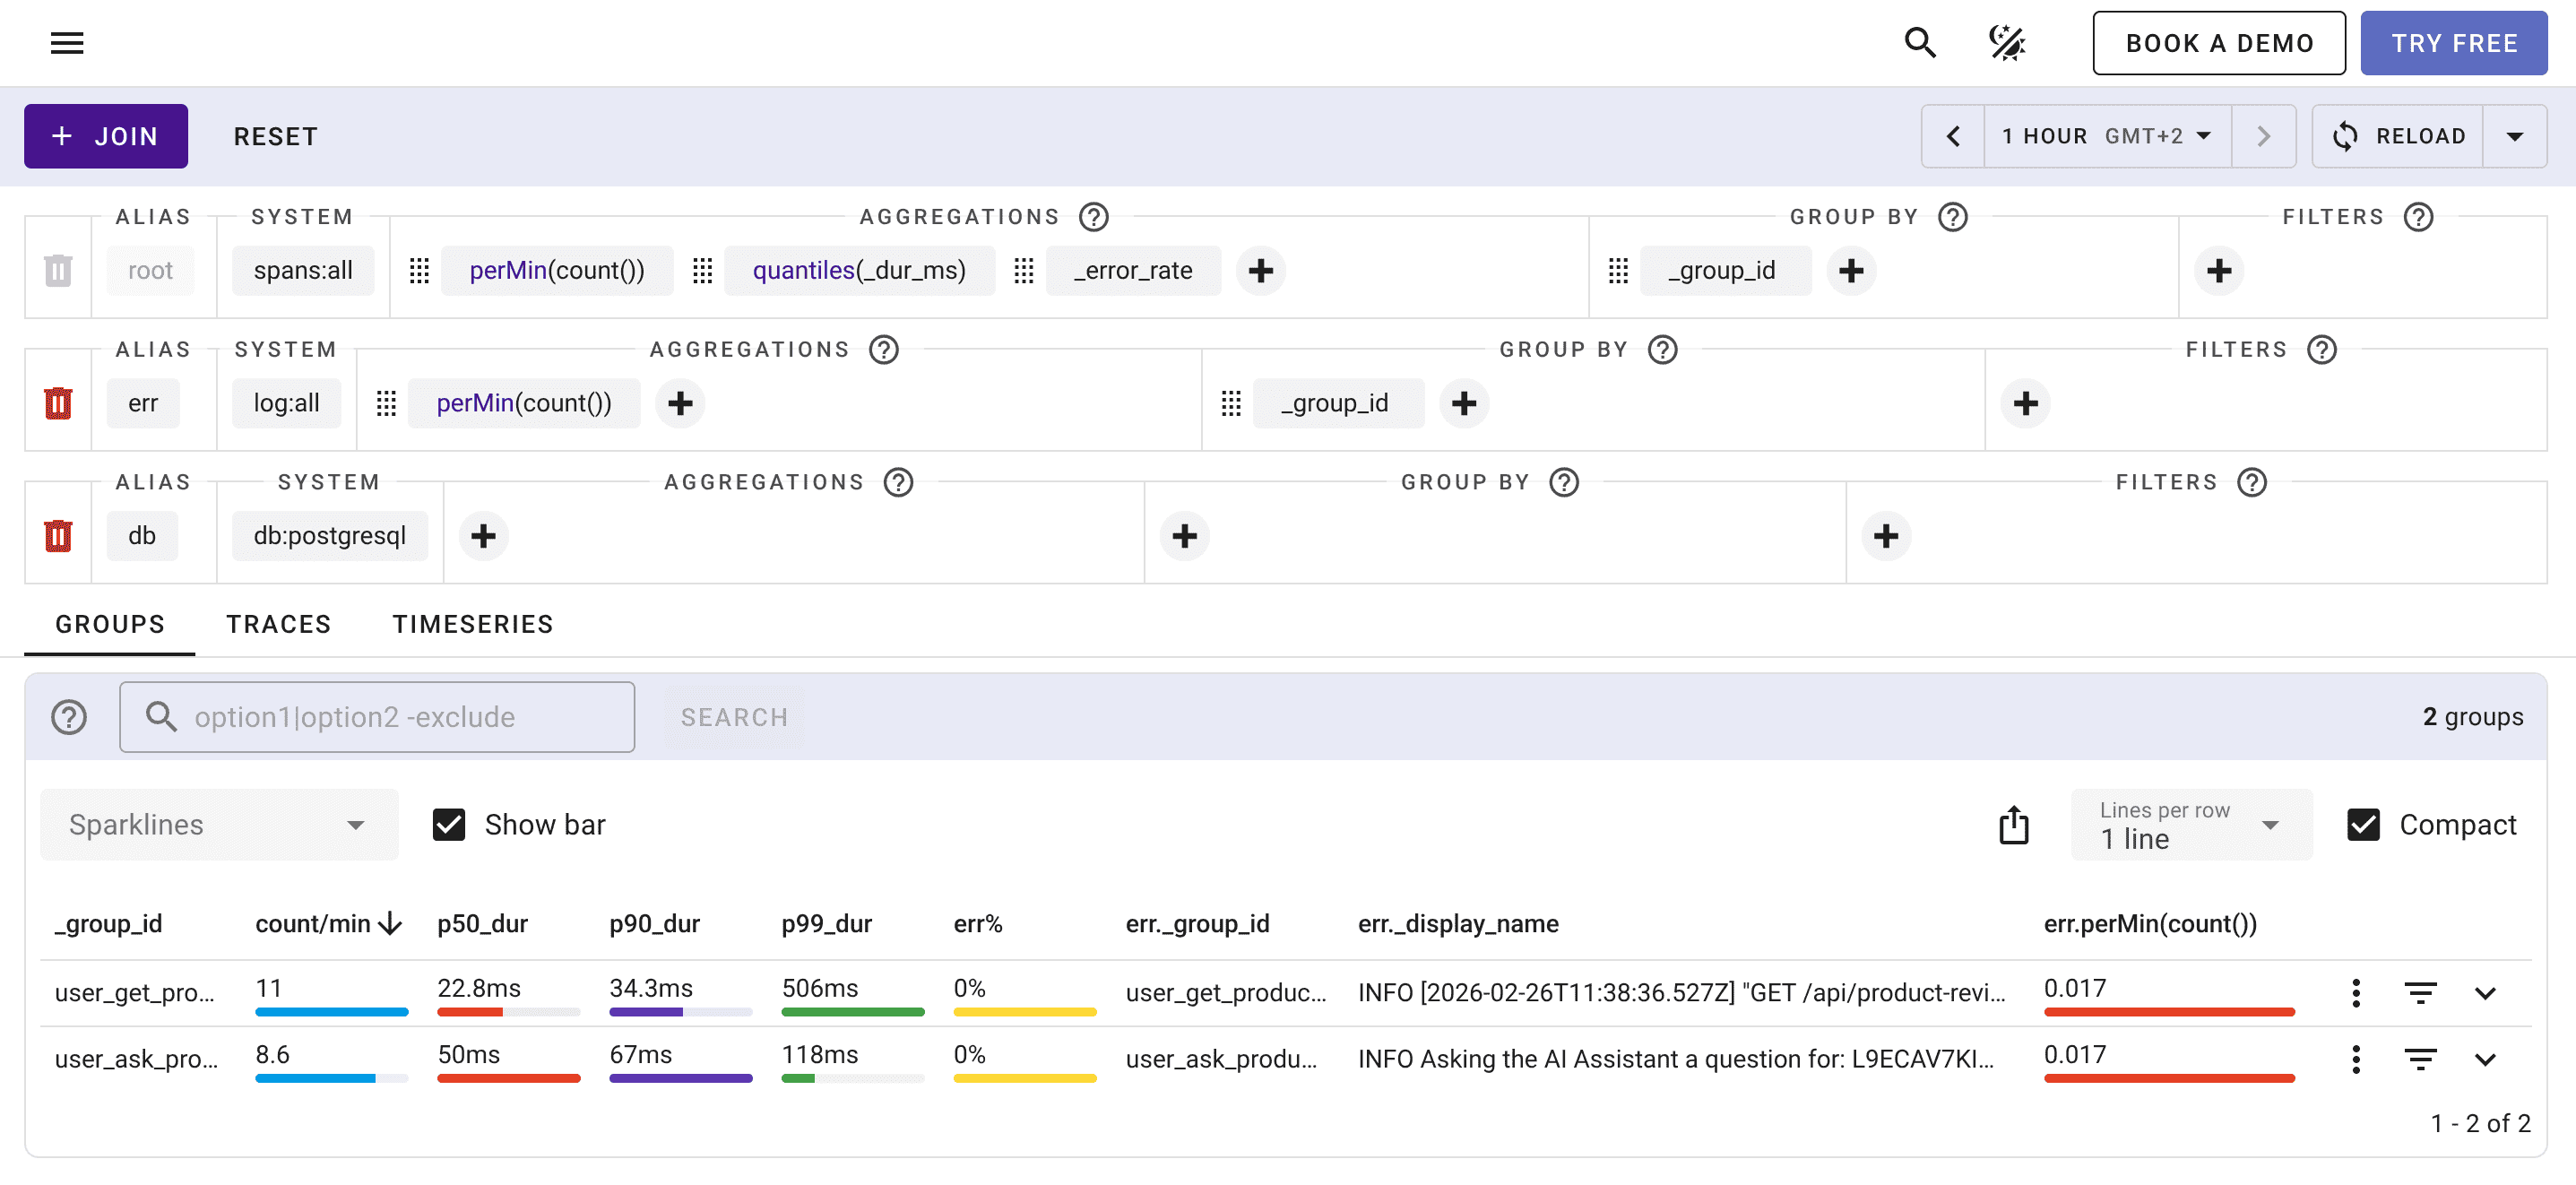Open the navigation hamburger menu
2576x1185 pixels.
pyautogui.click(x=66, y=42)
